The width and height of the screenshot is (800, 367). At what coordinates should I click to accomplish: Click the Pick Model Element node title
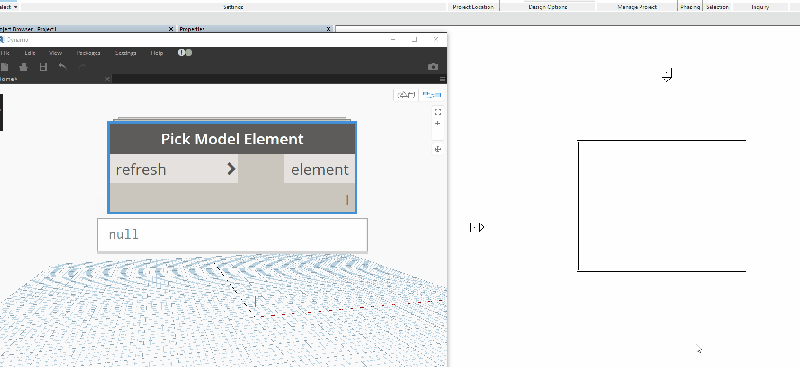pyautogui.click(x=232, y=139)
